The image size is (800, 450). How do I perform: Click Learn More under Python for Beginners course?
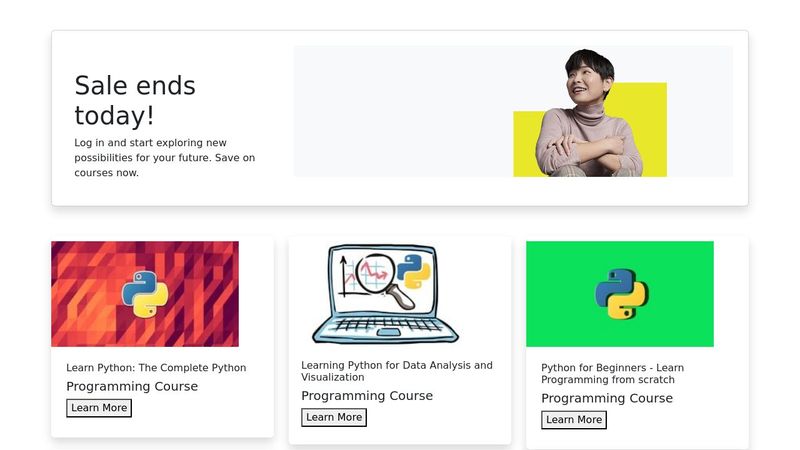[x=574, y=420]
